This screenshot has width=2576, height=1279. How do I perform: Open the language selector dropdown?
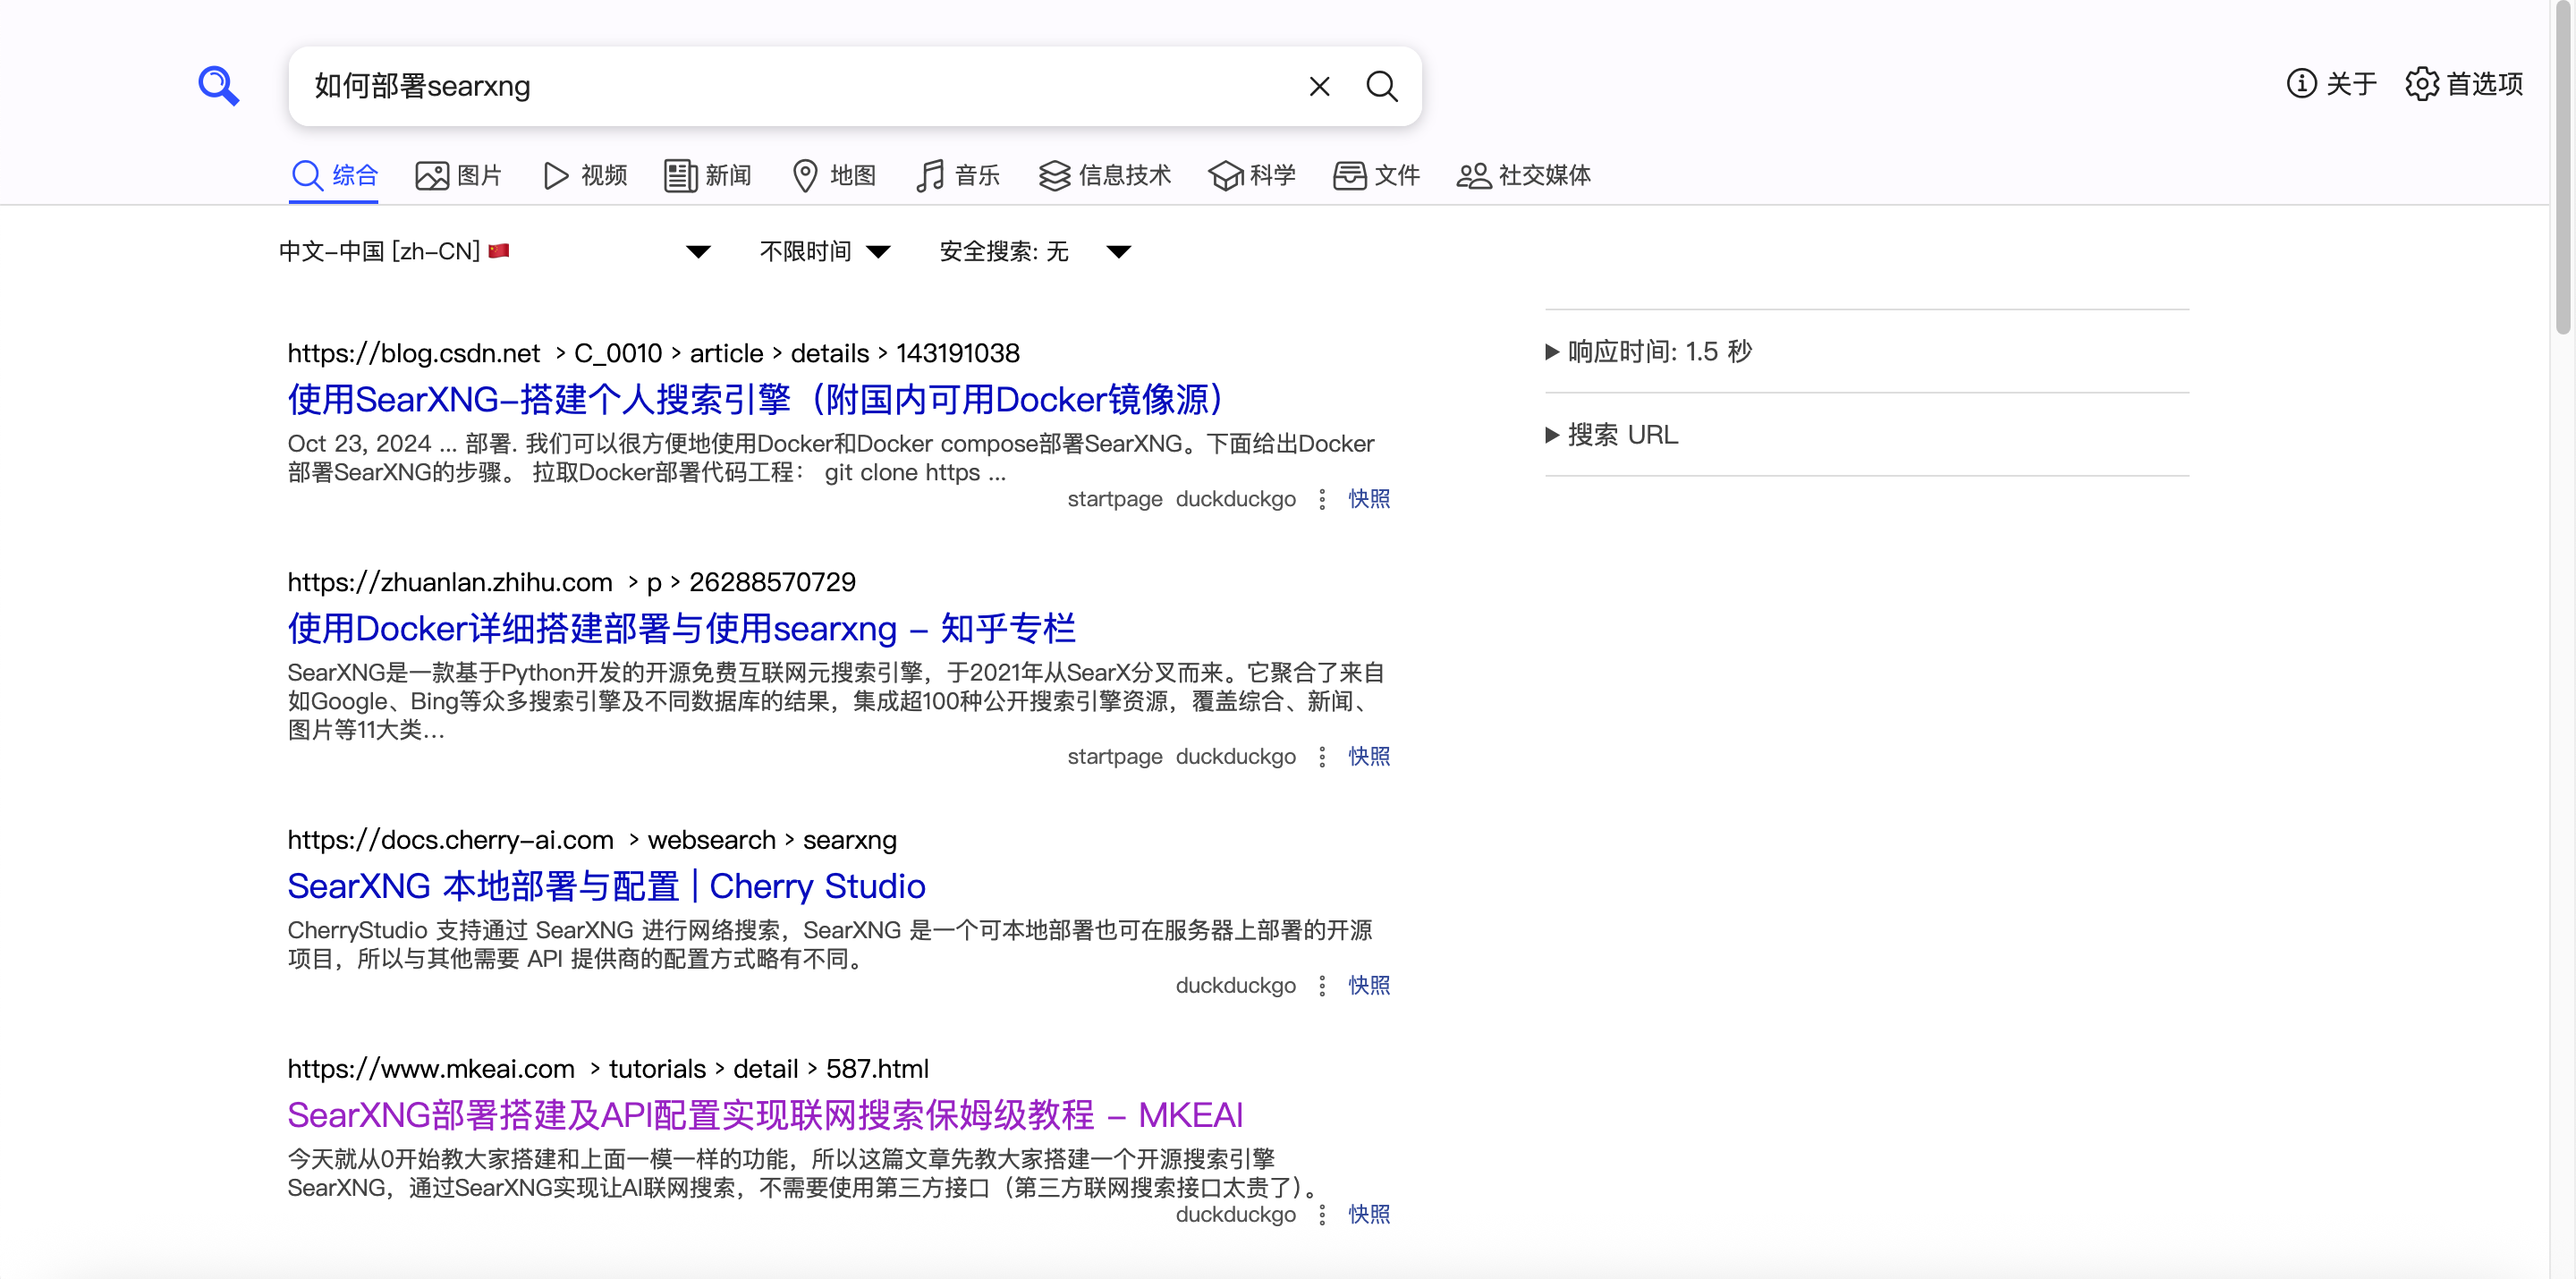(699, 252)
